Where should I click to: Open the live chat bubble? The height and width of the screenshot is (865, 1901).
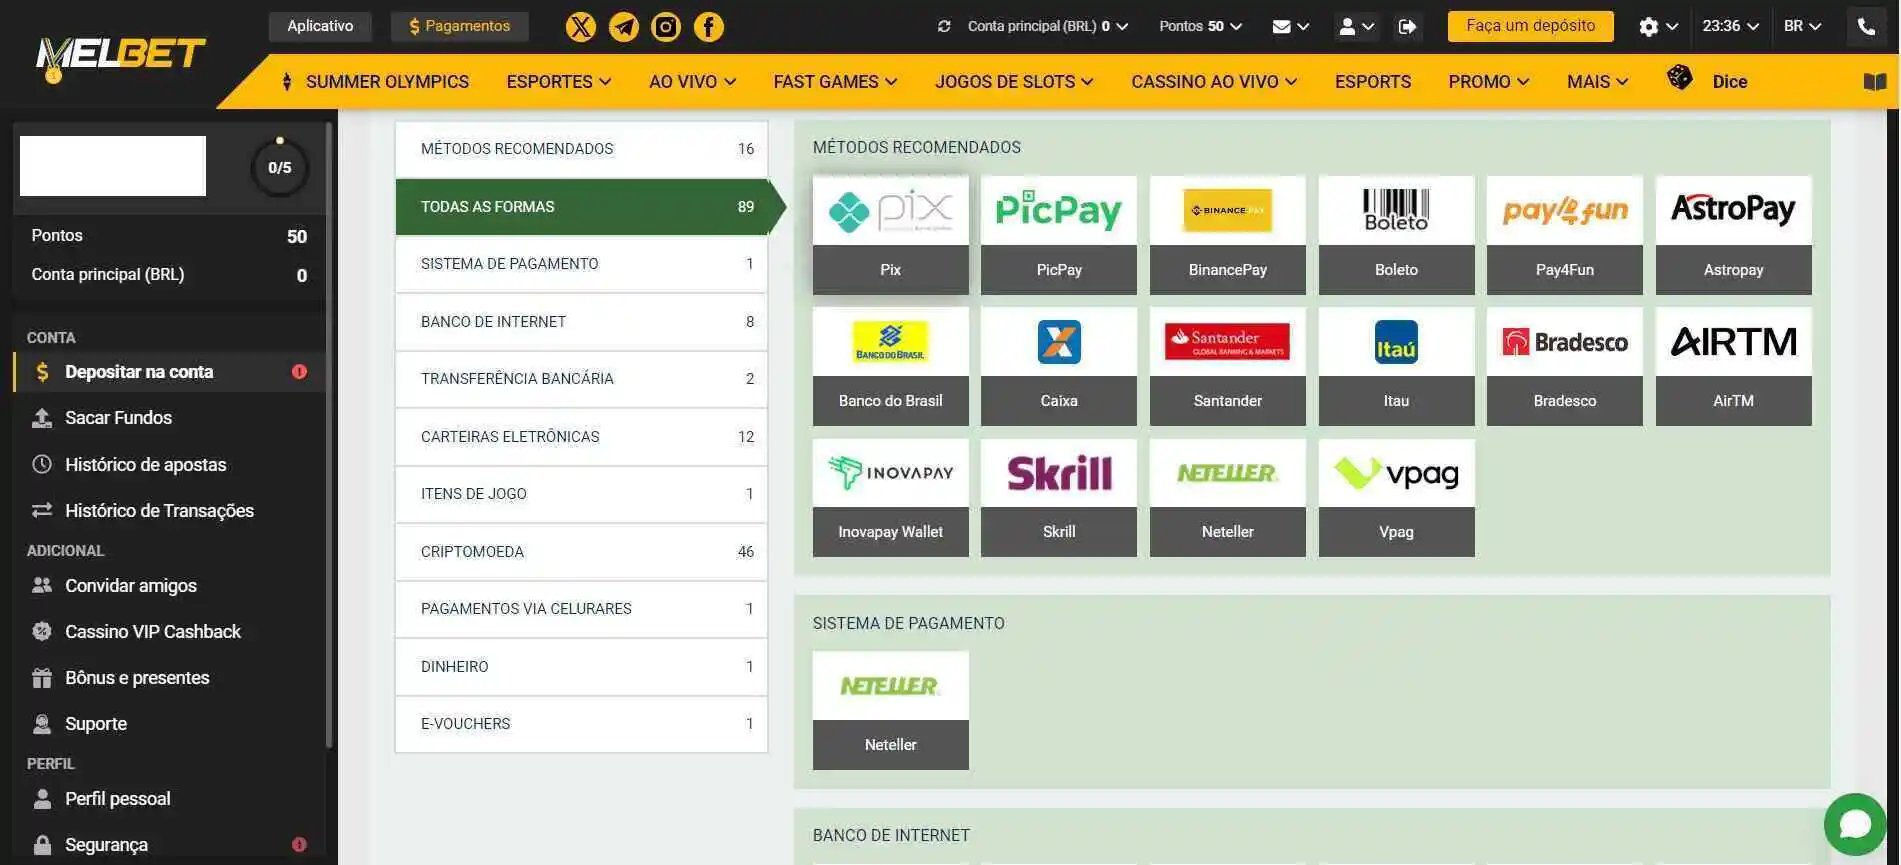1854,825
